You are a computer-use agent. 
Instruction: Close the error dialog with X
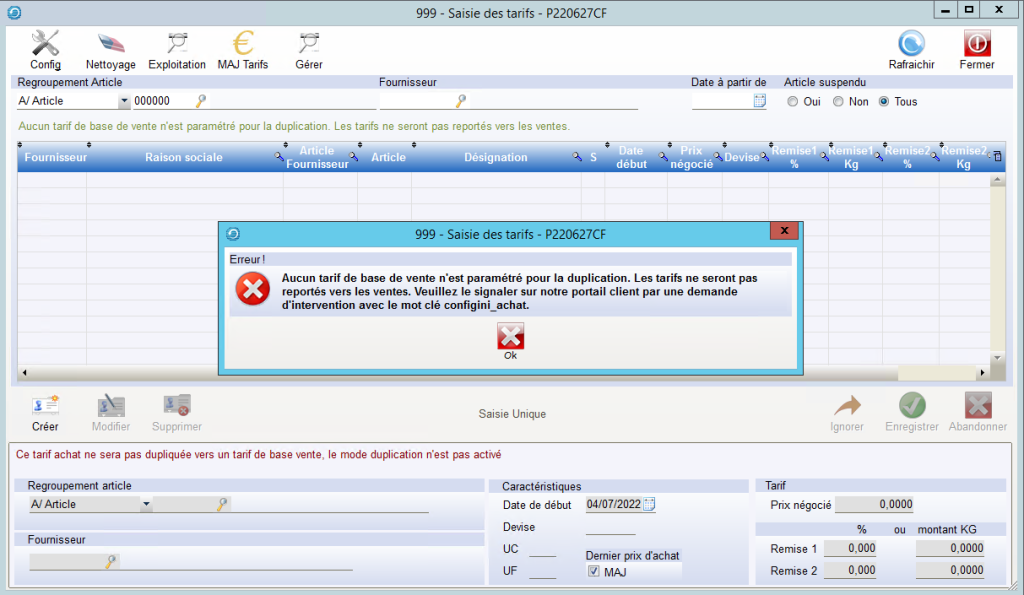(x=783, y=232)
